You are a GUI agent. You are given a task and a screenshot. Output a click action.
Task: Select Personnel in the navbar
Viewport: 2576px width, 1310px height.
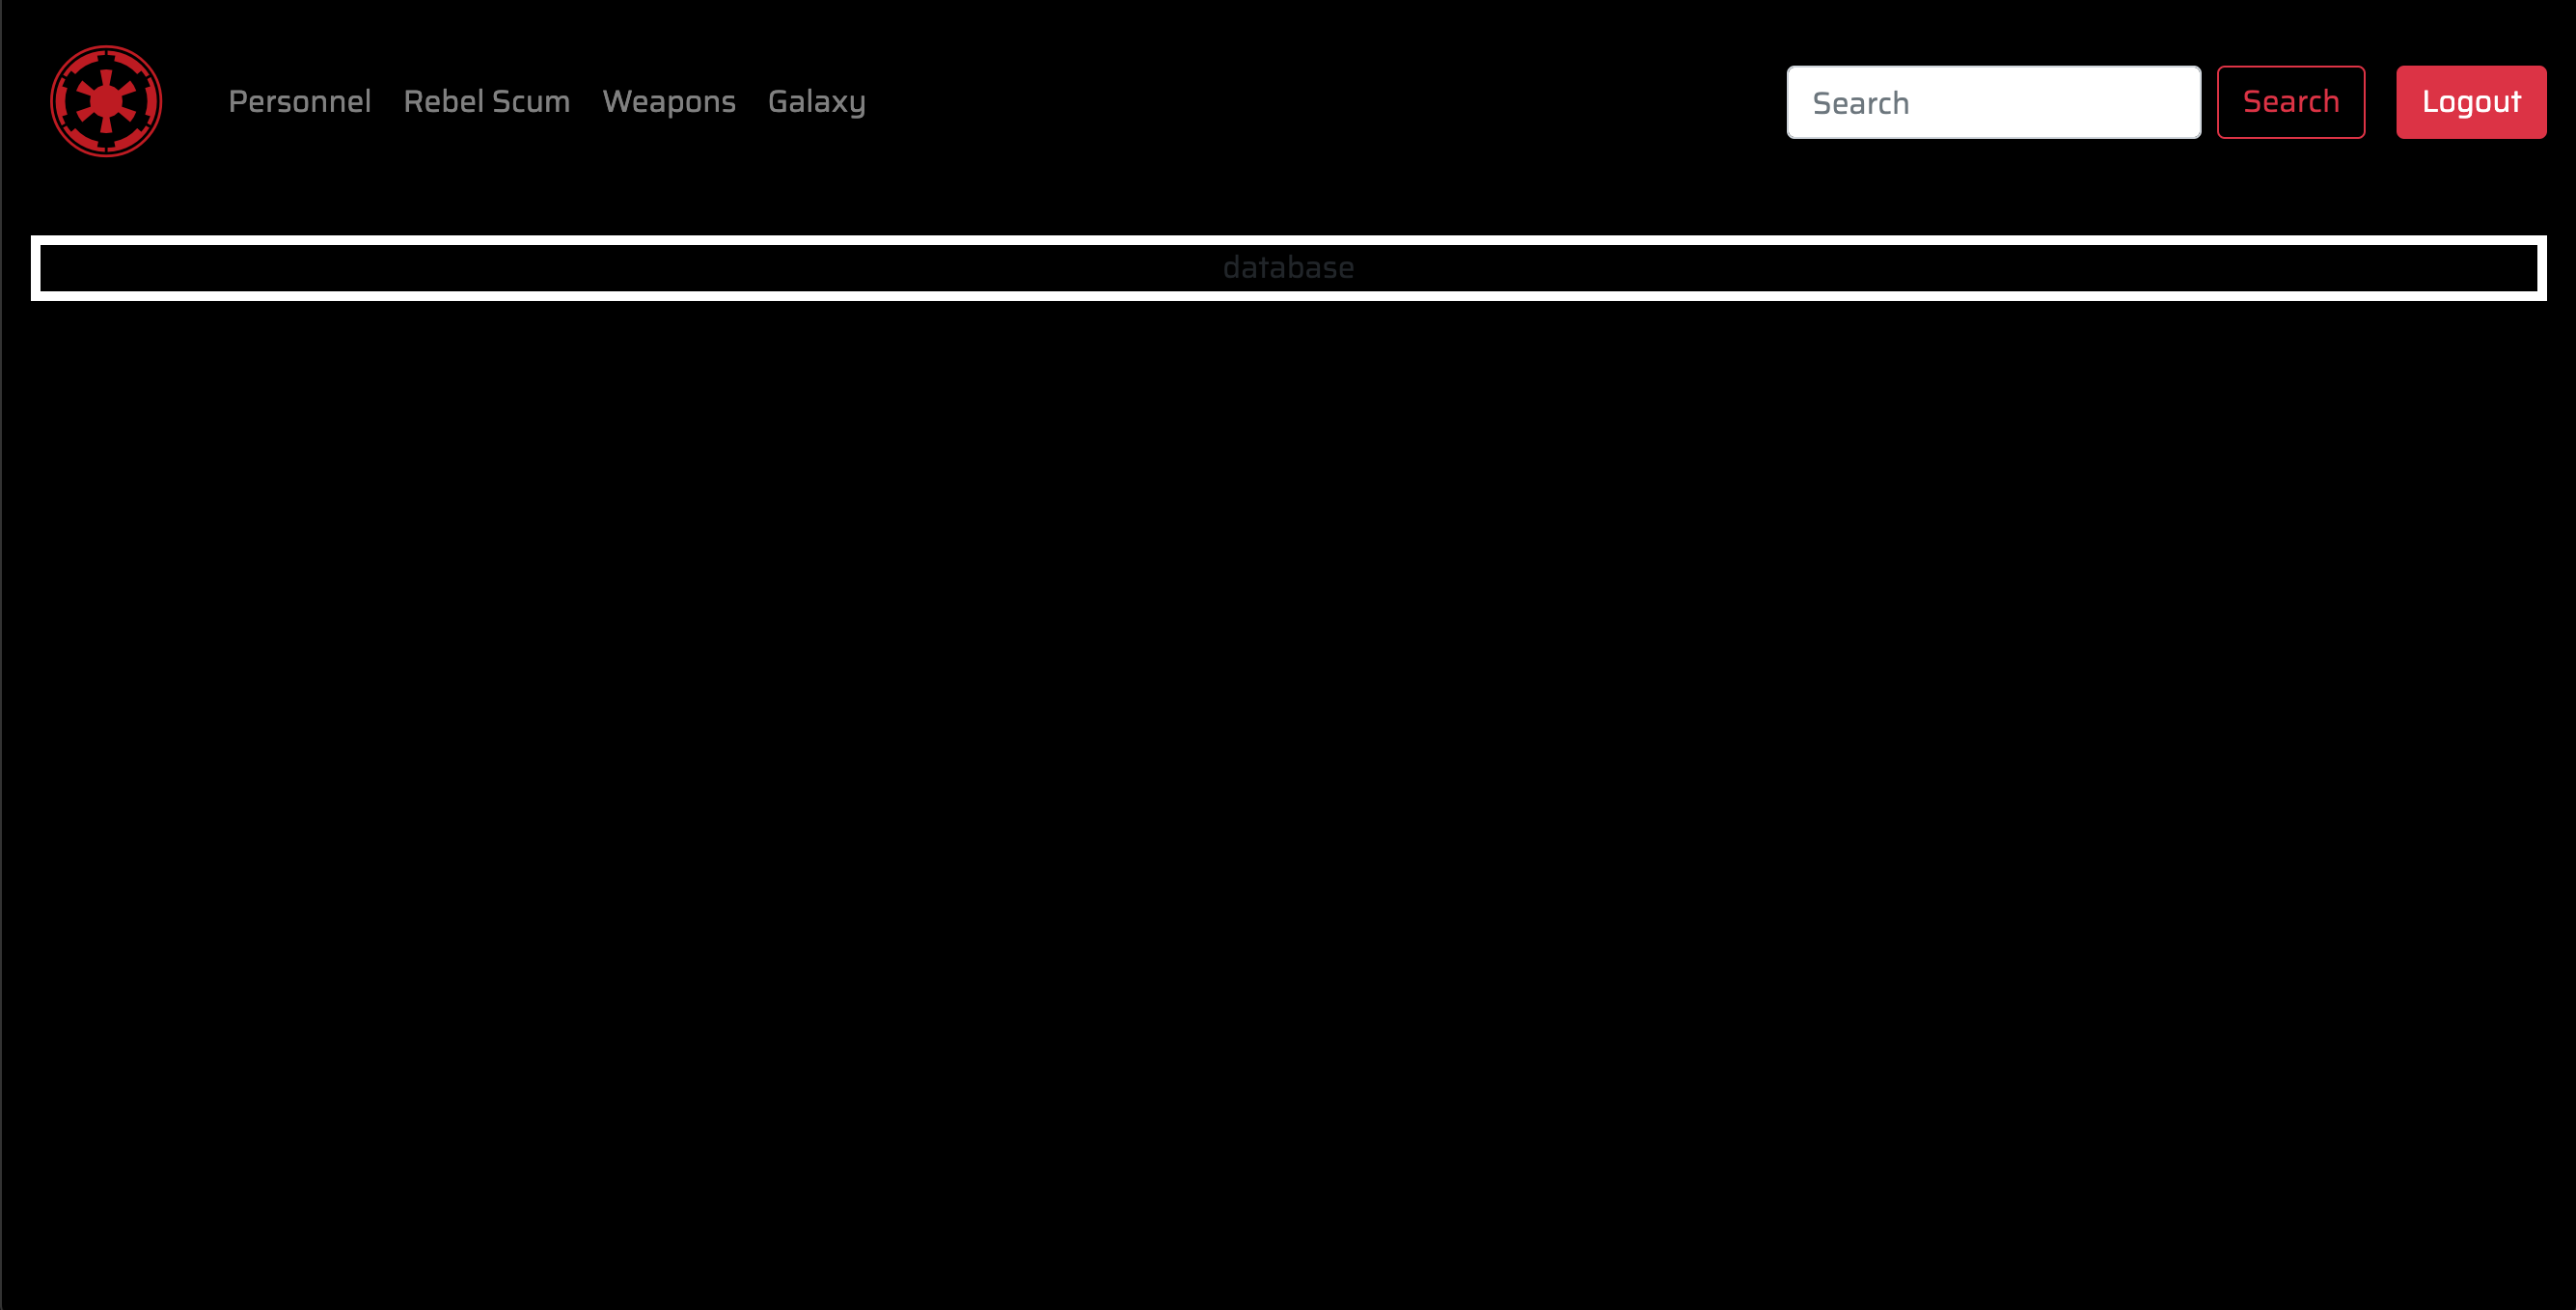pyautogui.click(x=299, y=101)
